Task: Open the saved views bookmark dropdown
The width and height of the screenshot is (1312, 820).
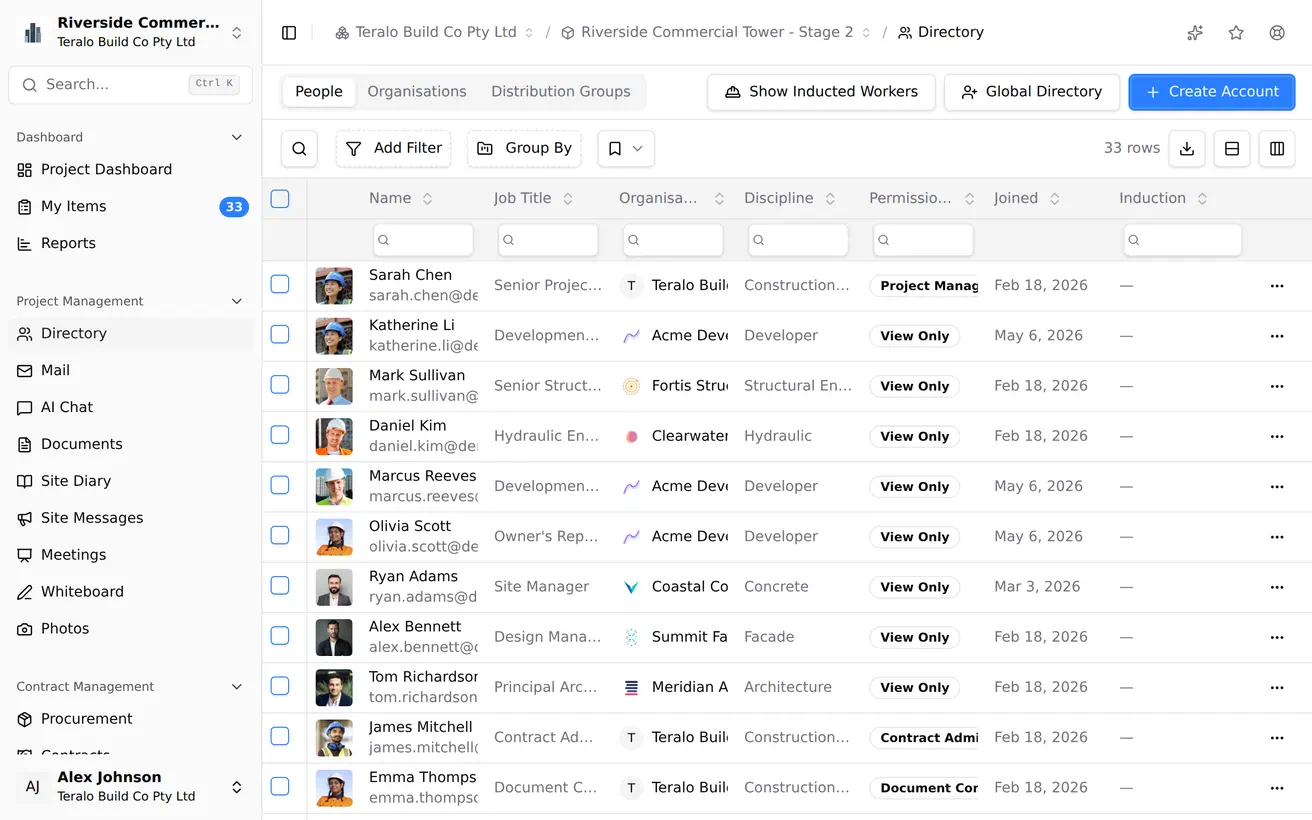Action: (x=626, y=149)
